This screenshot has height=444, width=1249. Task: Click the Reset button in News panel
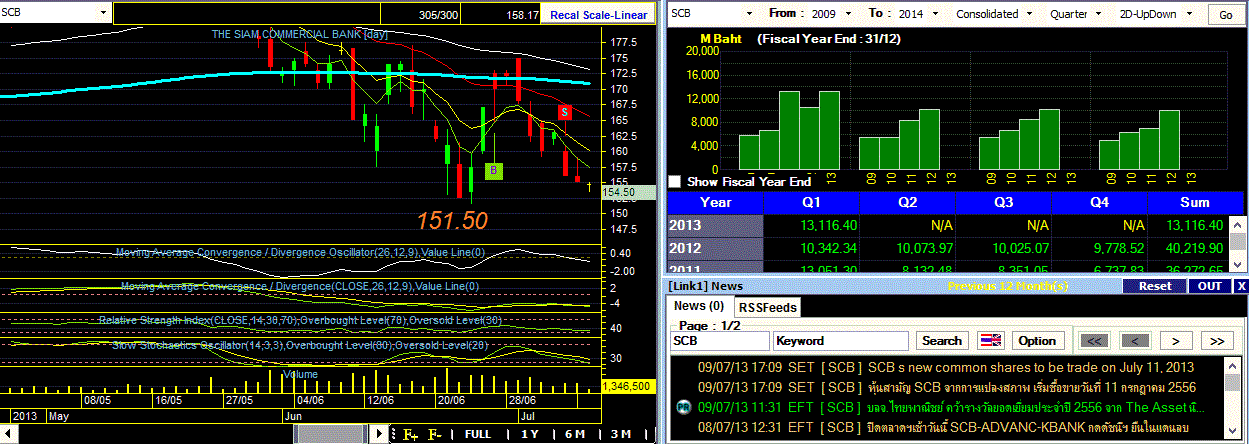point(1154,286)
